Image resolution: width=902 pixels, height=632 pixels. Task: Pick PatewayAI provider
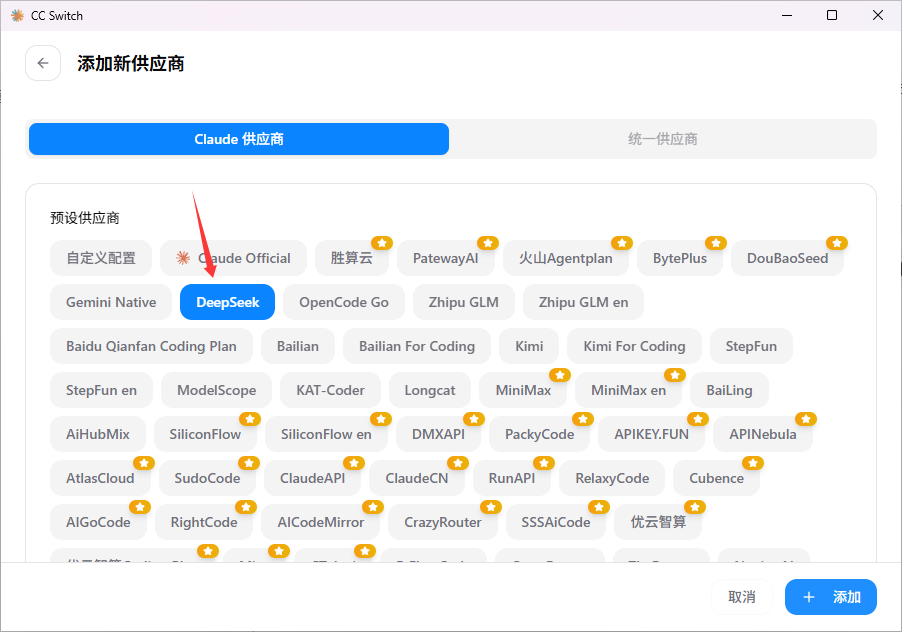coord(445,258)
